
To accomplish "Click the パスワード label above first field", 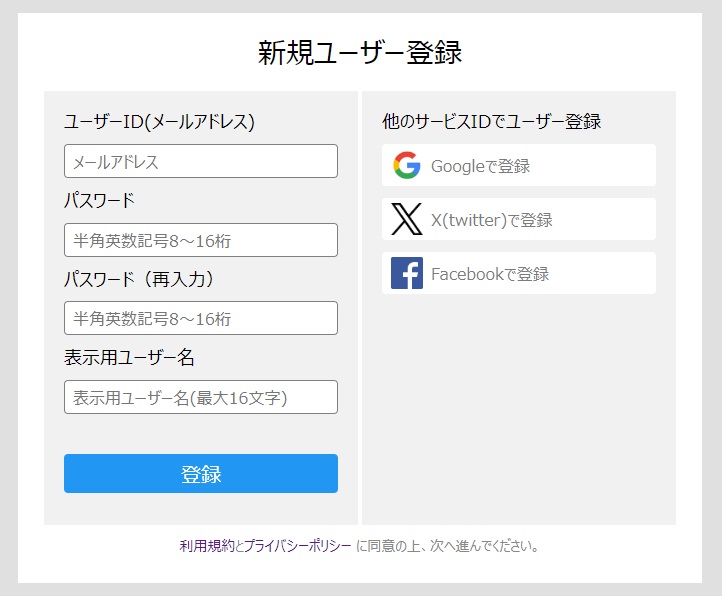I will point(99,201).
